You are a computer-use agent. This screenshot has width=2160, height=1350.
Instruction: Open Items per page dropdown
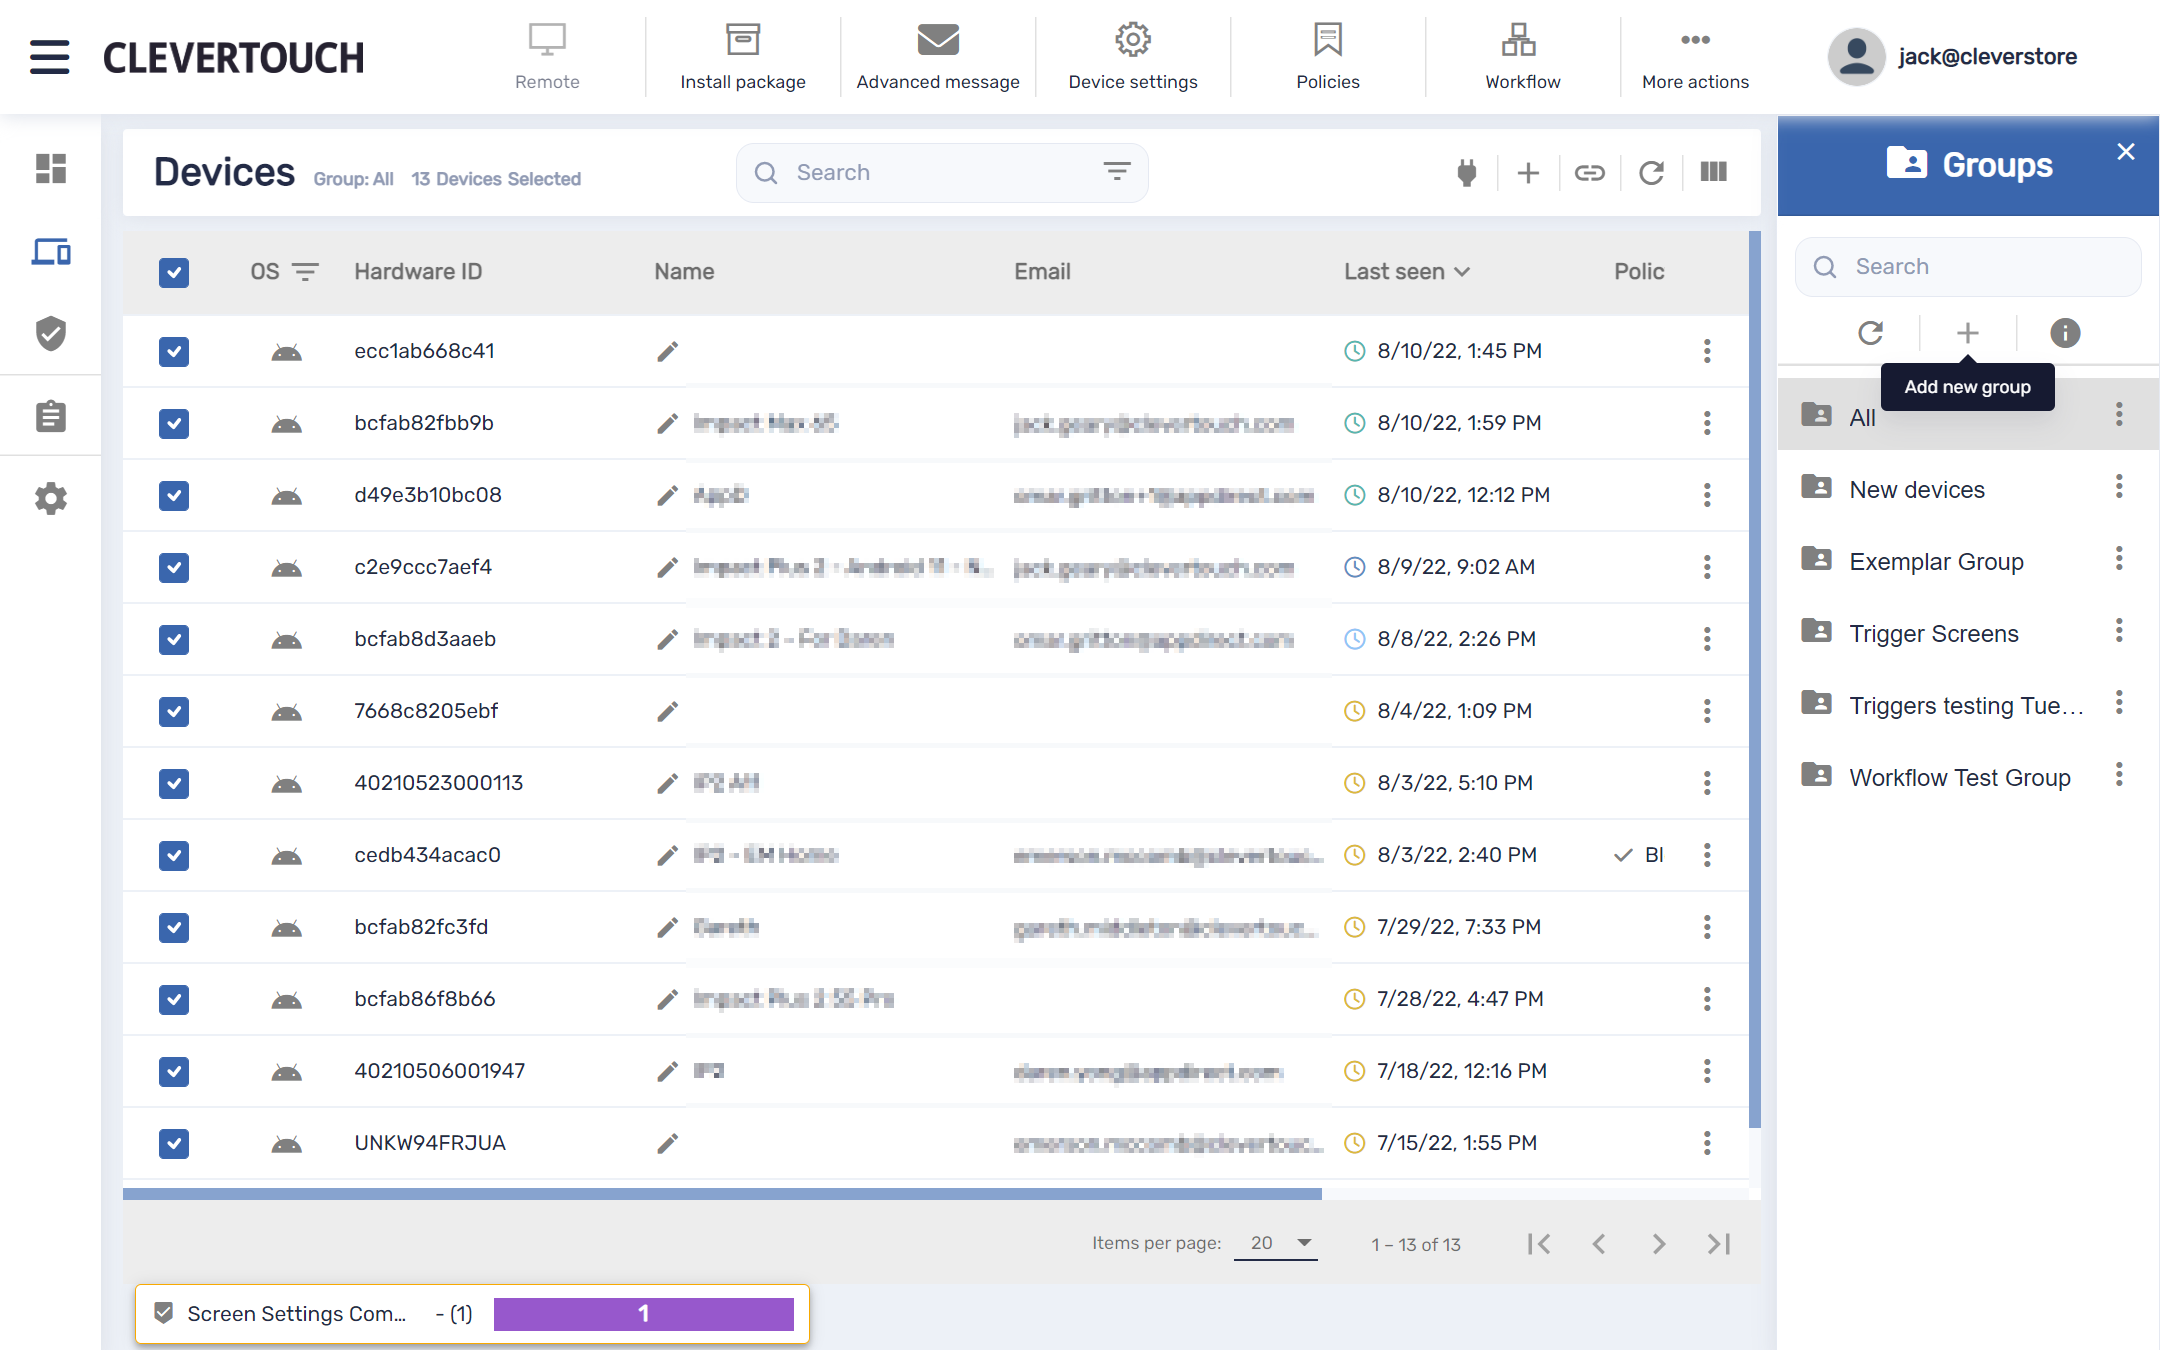[x=1276, y=1243]
